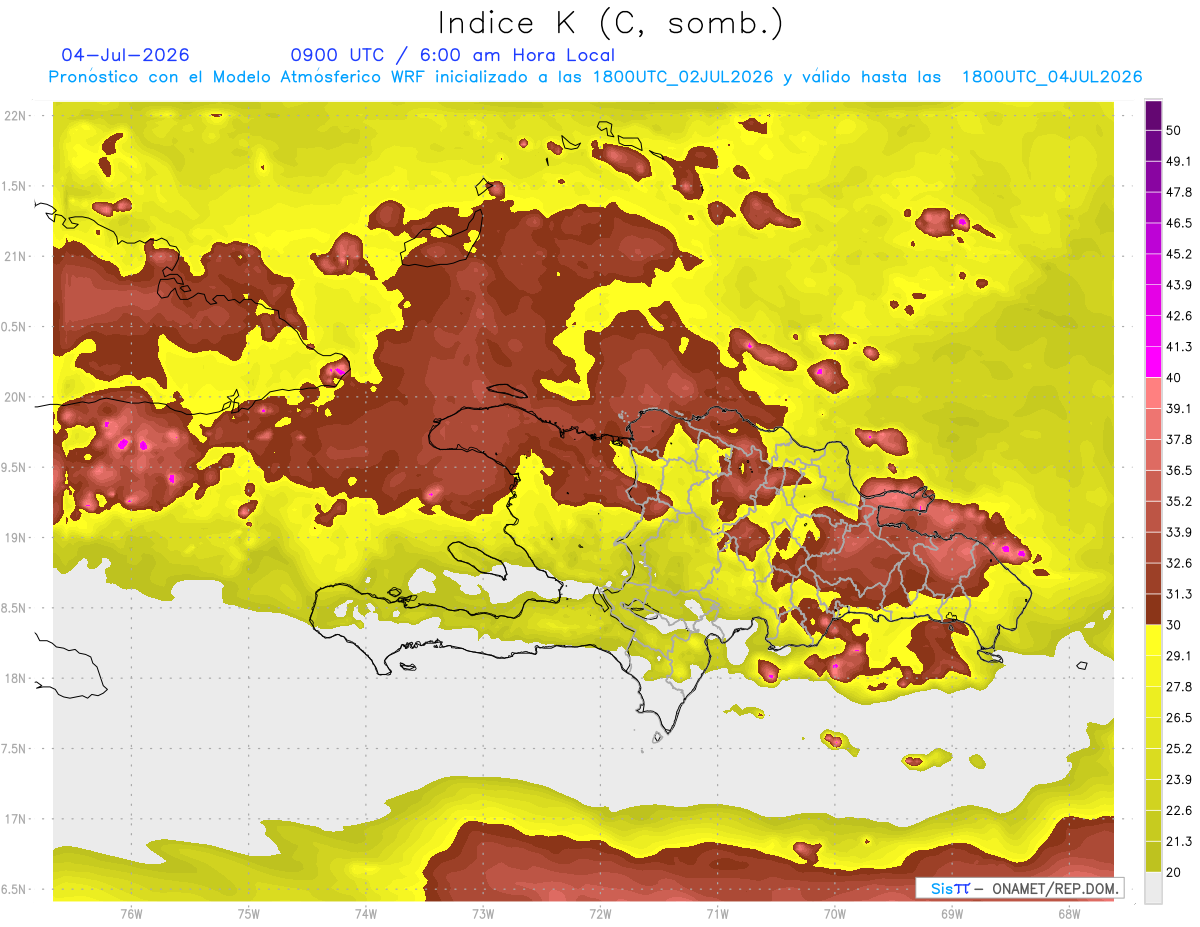Select the date label "04-Jul-2026"
The width and height of the screenshot is (1200, 927).
pyautogui.click(x=125, y=55)
